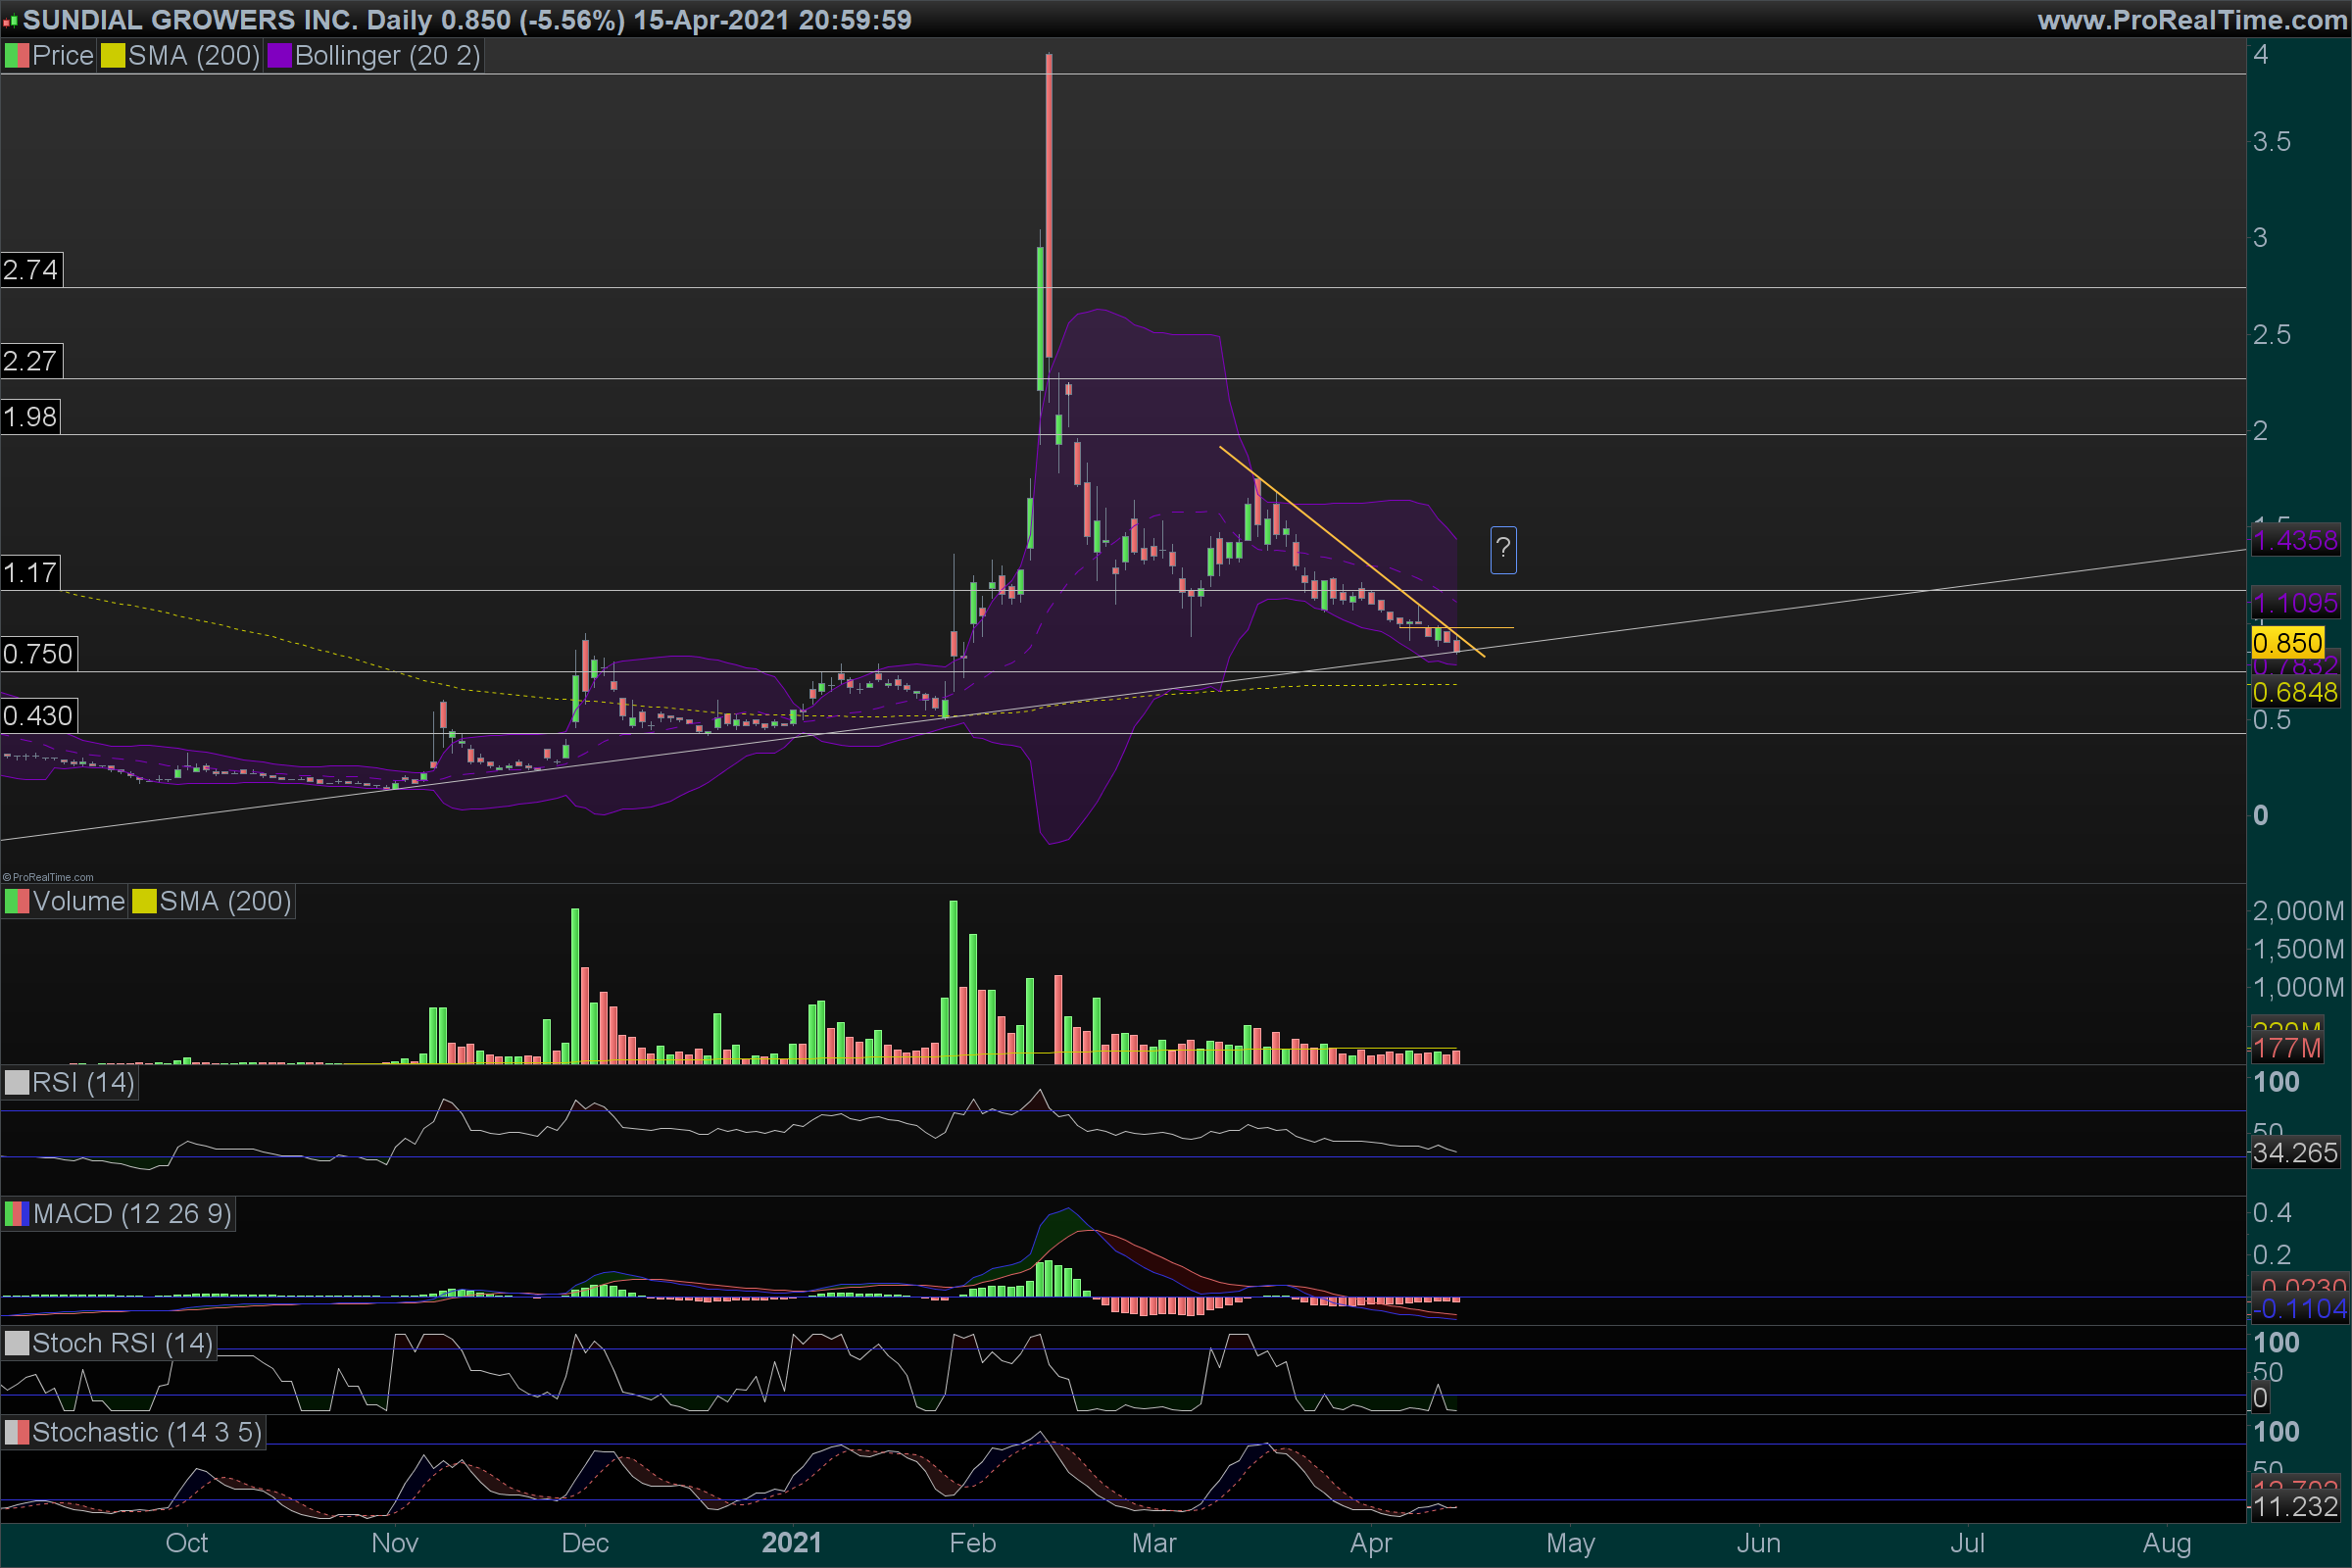Click the Stochastic (14 3 5) legend icon
The image size is (2352, 1568).
click(16, 1433)
